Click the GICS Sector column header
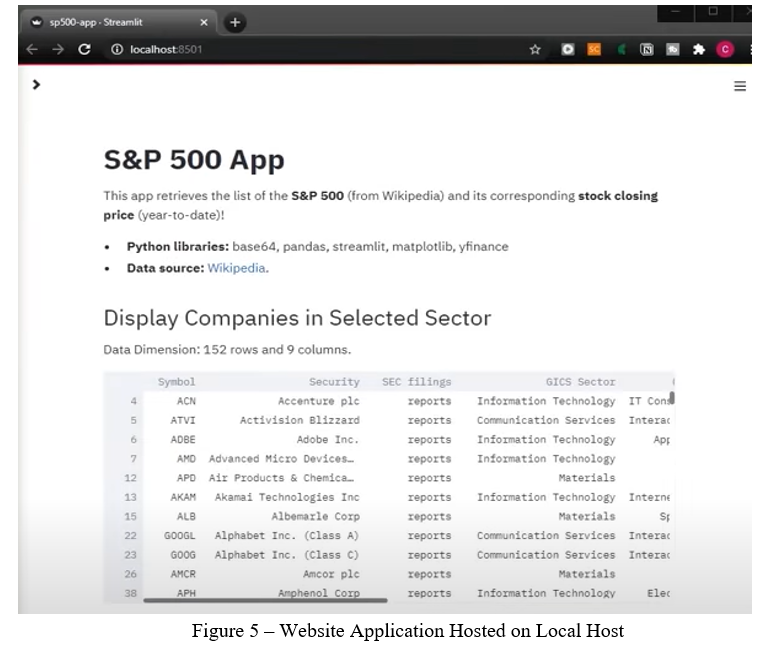 click(580, 382)
